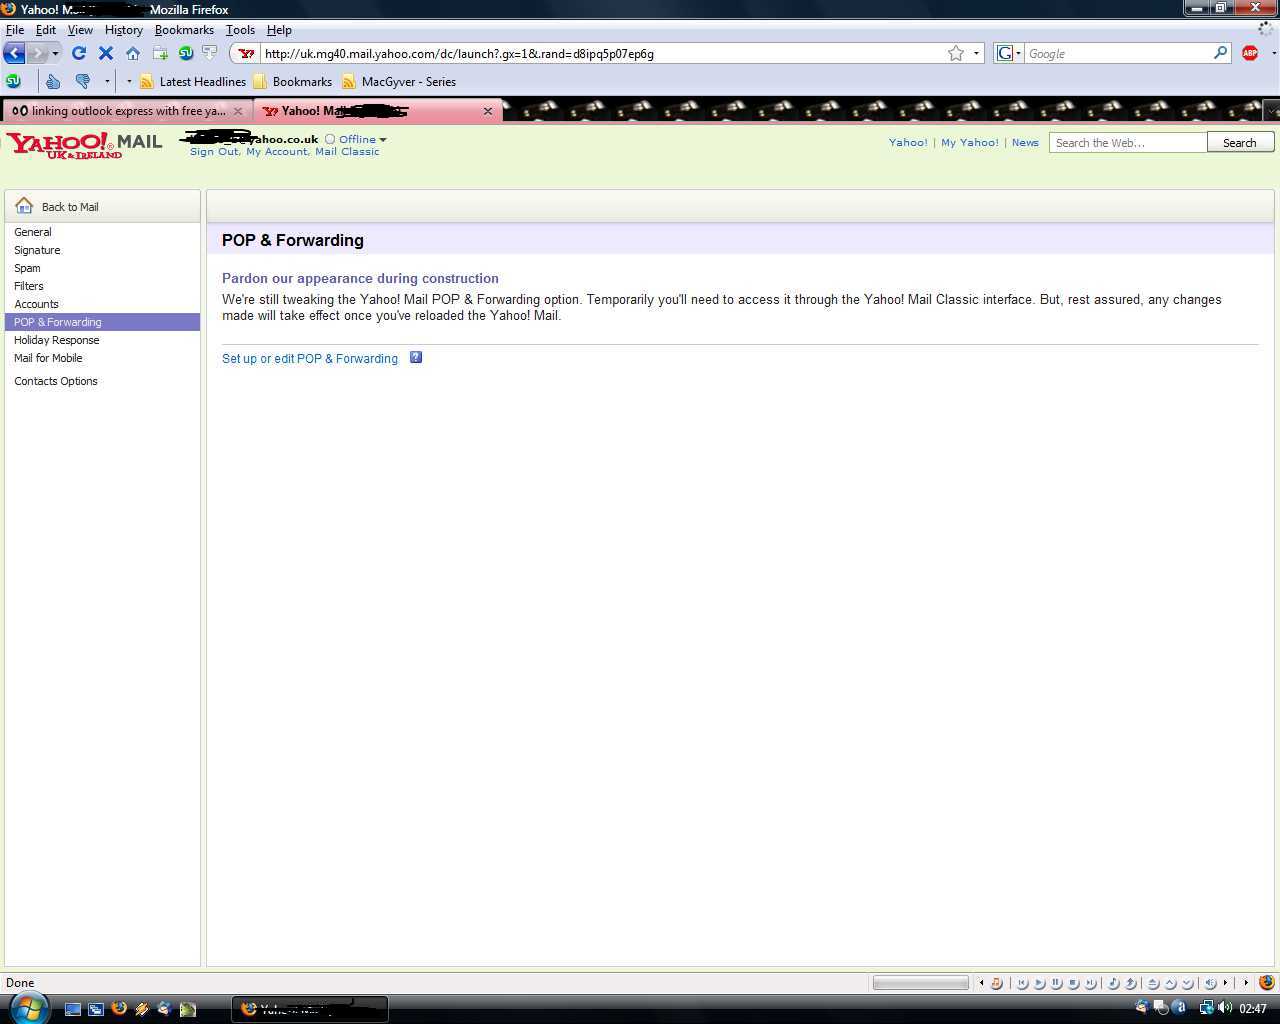
Task: Click the thumbs-up 'I like it' icon
Action: pyautogui.click(x=53, y=81)
